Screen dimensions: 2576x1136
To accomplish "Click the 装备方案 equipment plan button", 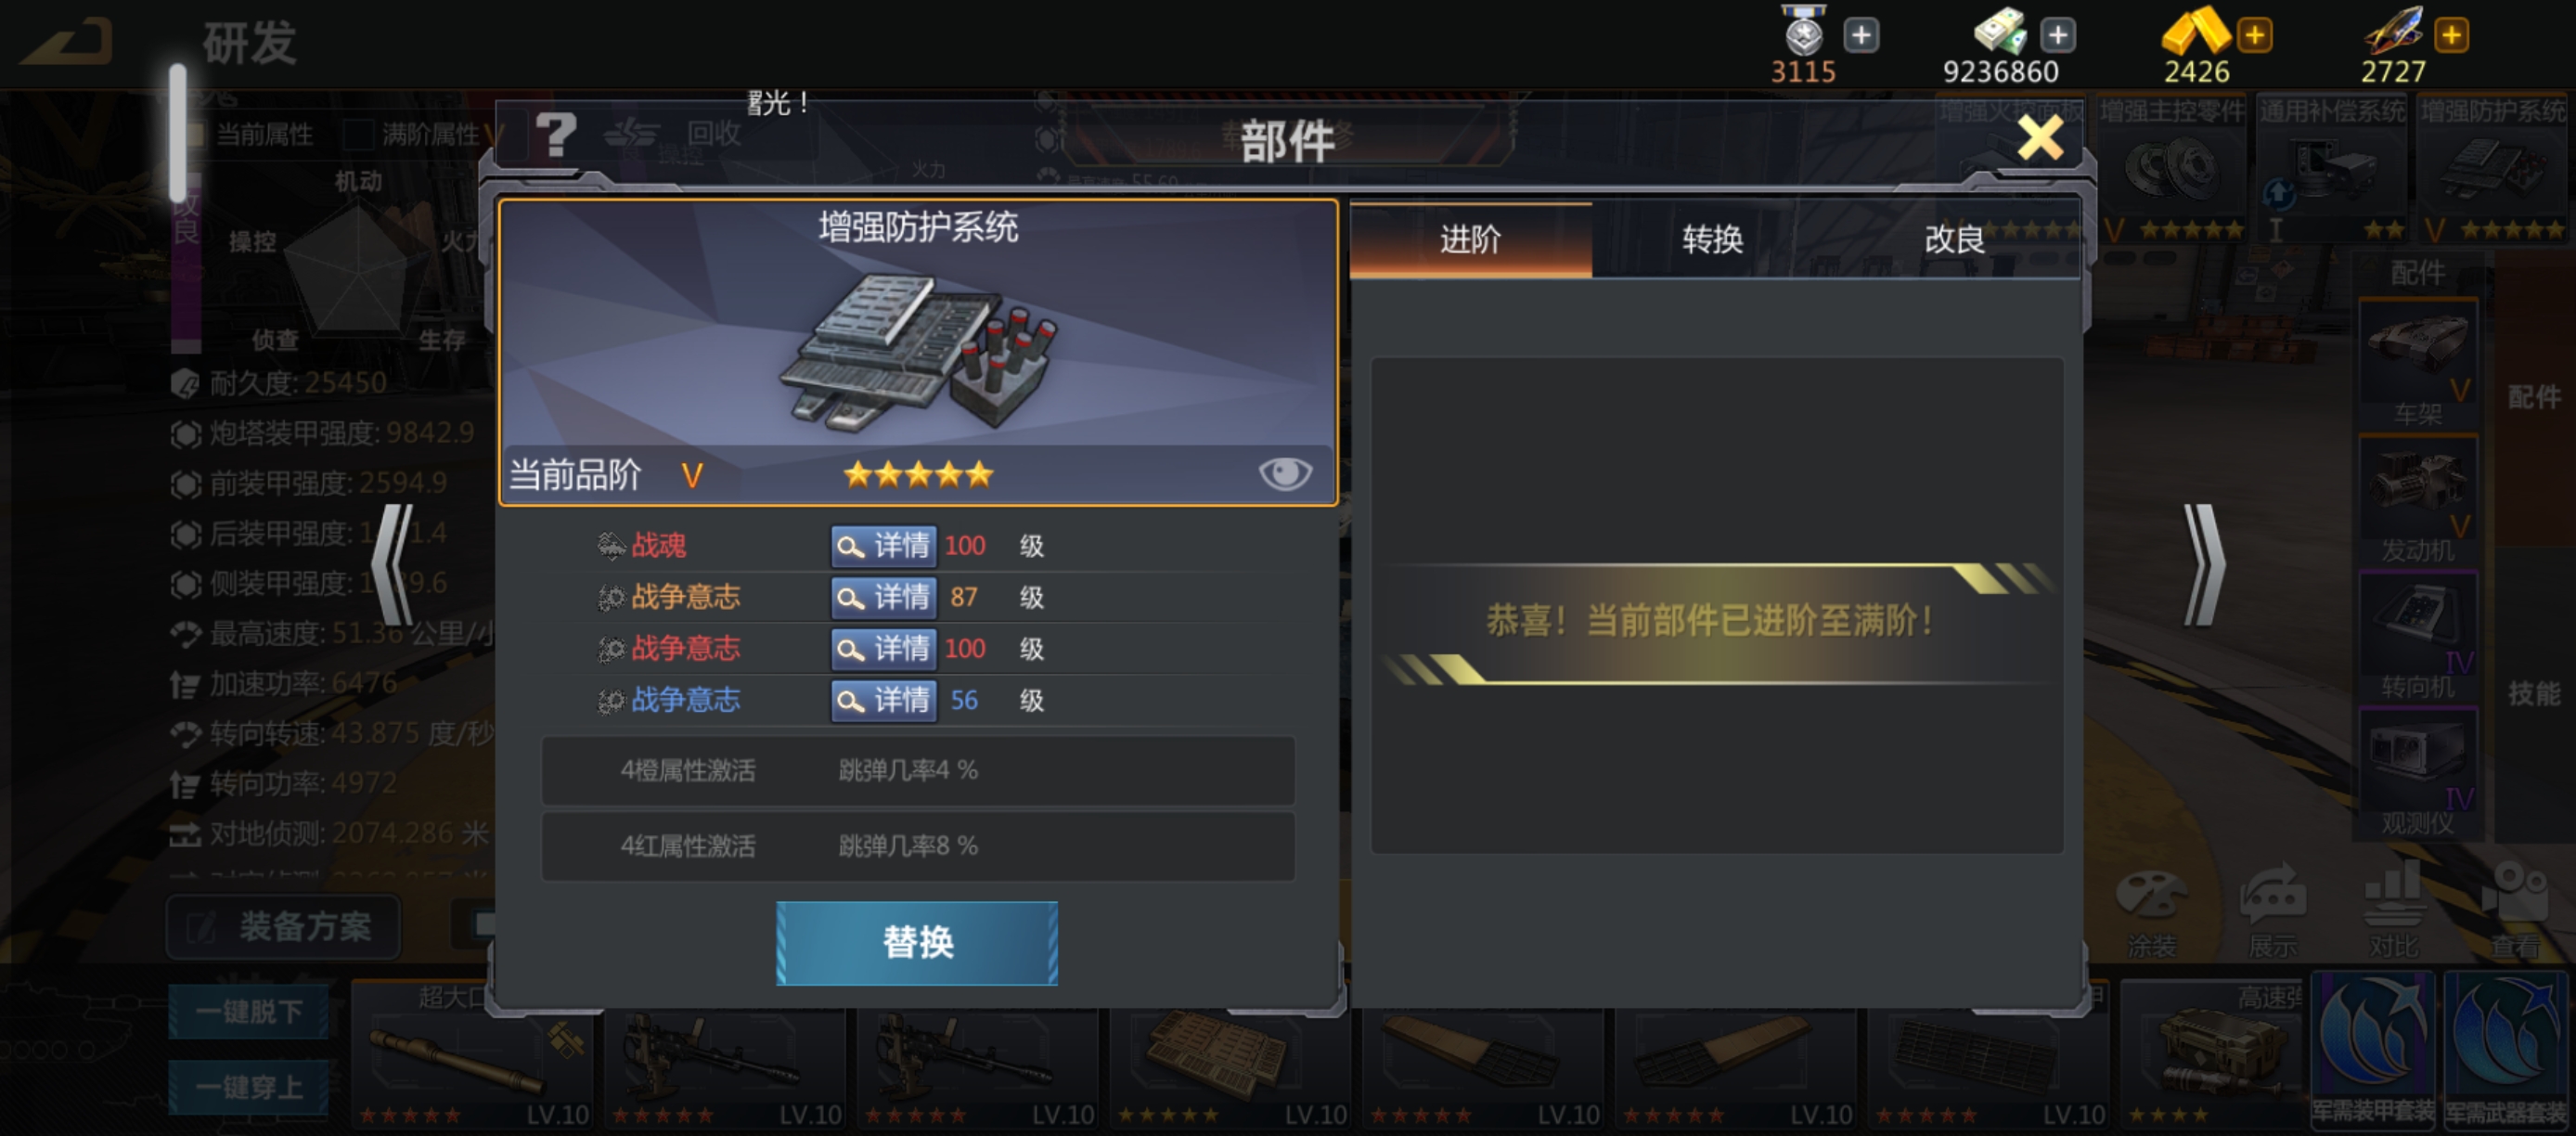I will tap(284, 927).
